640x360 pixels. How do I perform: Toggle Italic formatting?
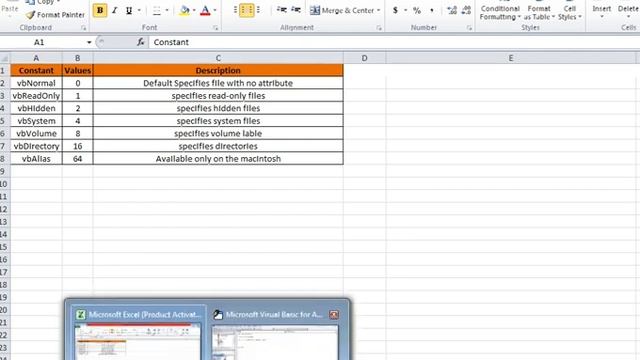click(115, 10)
